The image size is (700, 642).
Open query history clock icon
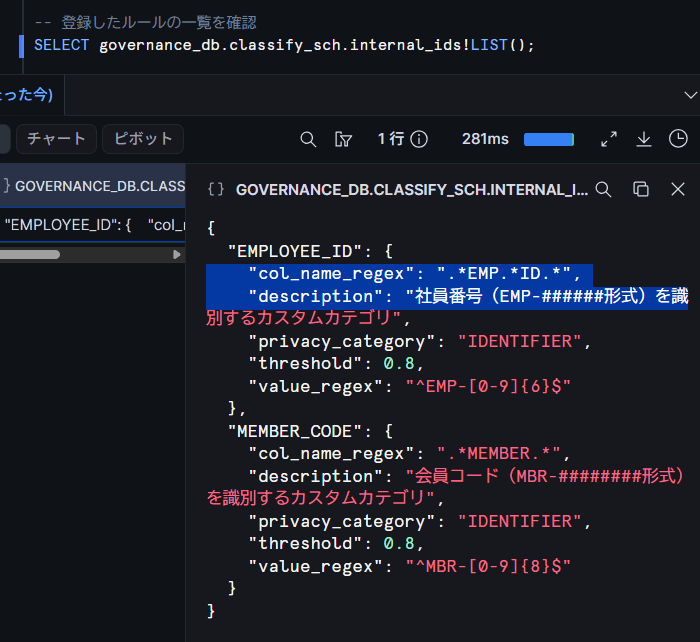678,139
